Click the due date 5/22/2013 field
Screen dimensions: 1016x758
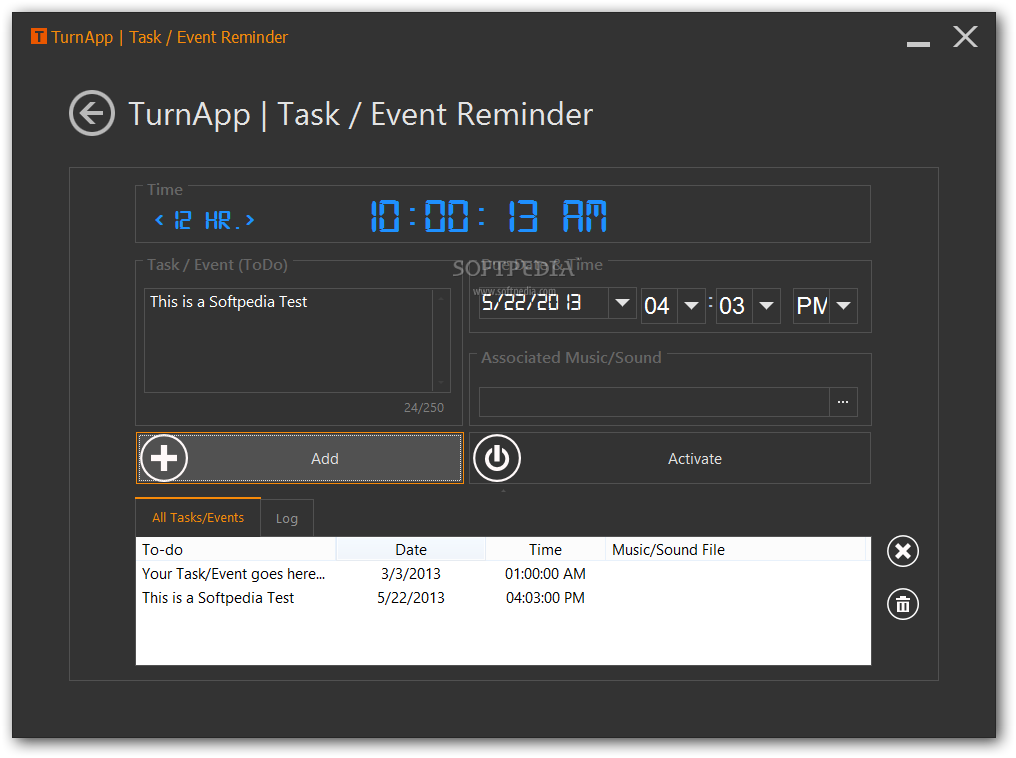[544, 303]
